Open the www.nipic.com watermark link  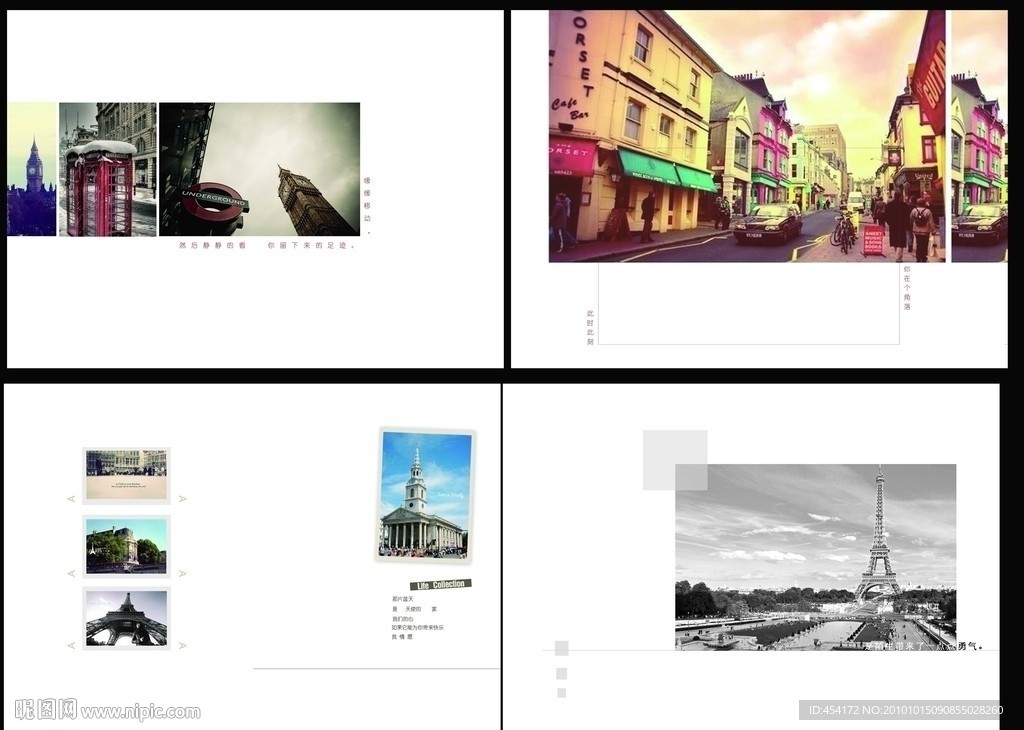[x=140, y=713]
